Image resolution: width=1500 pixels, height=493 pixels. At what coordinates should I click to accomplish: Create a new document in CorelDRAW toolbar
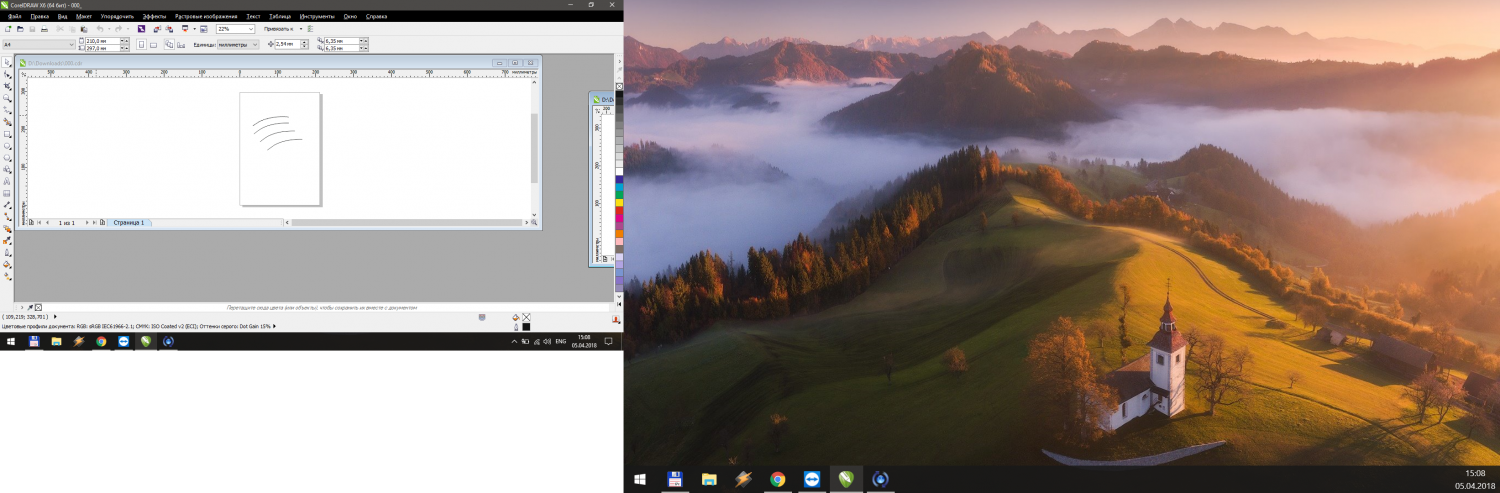coord(8,29)
